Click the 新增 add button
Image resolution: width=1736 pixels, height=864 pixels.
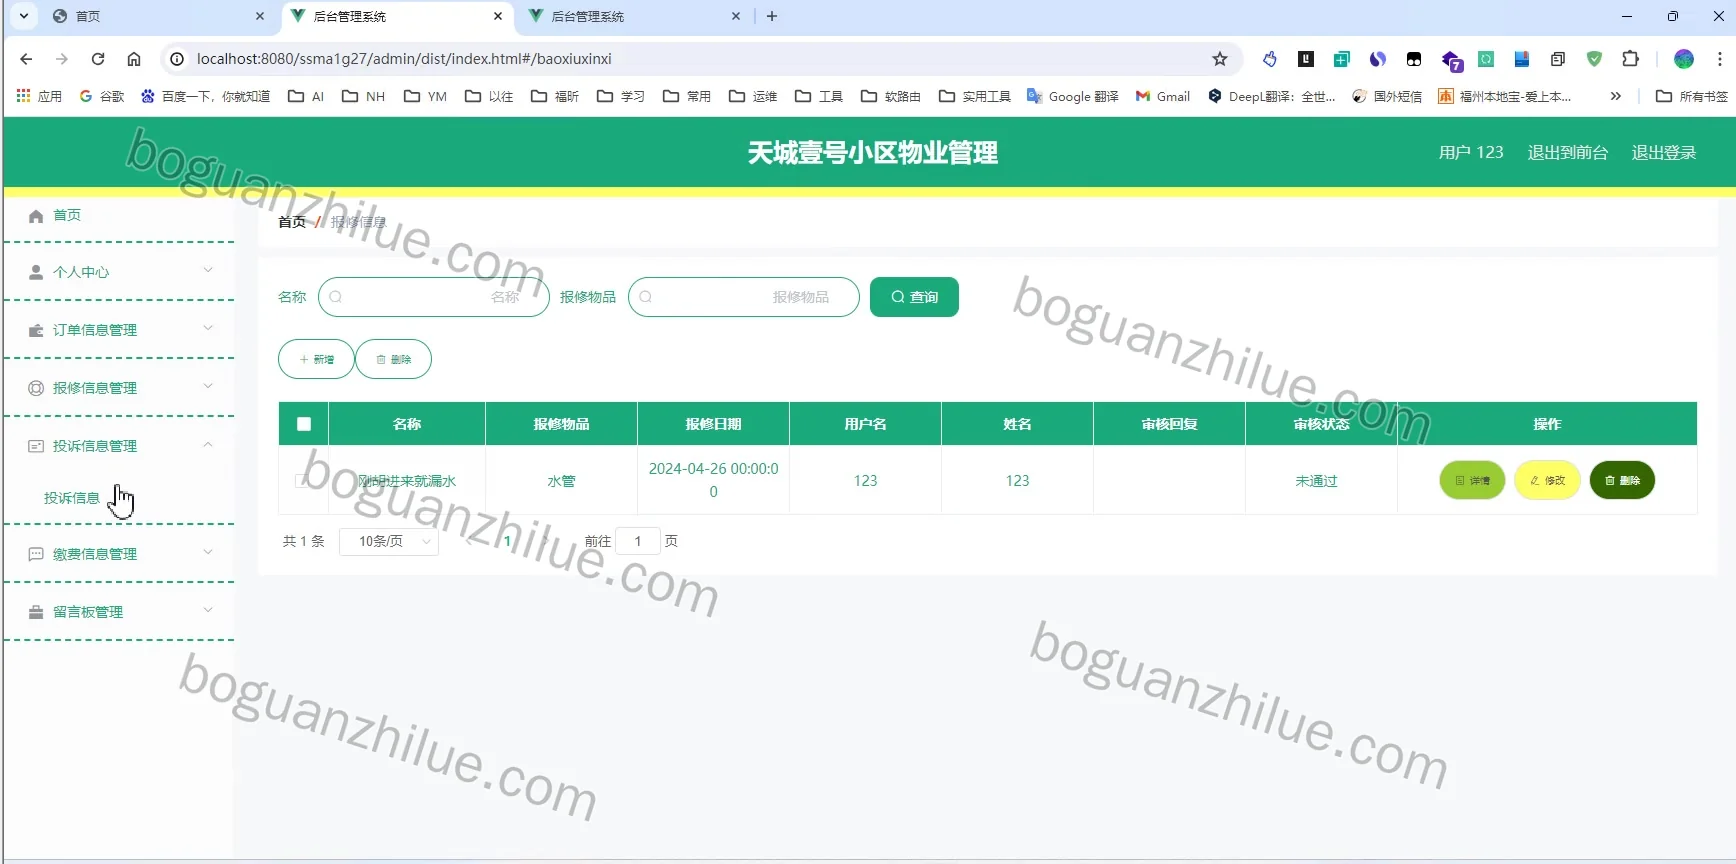pos(316,359)
